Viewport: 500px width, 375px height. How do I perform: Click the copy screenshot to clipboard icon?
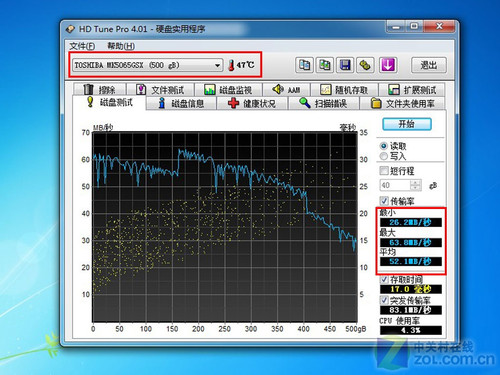[x=325, y=65]
